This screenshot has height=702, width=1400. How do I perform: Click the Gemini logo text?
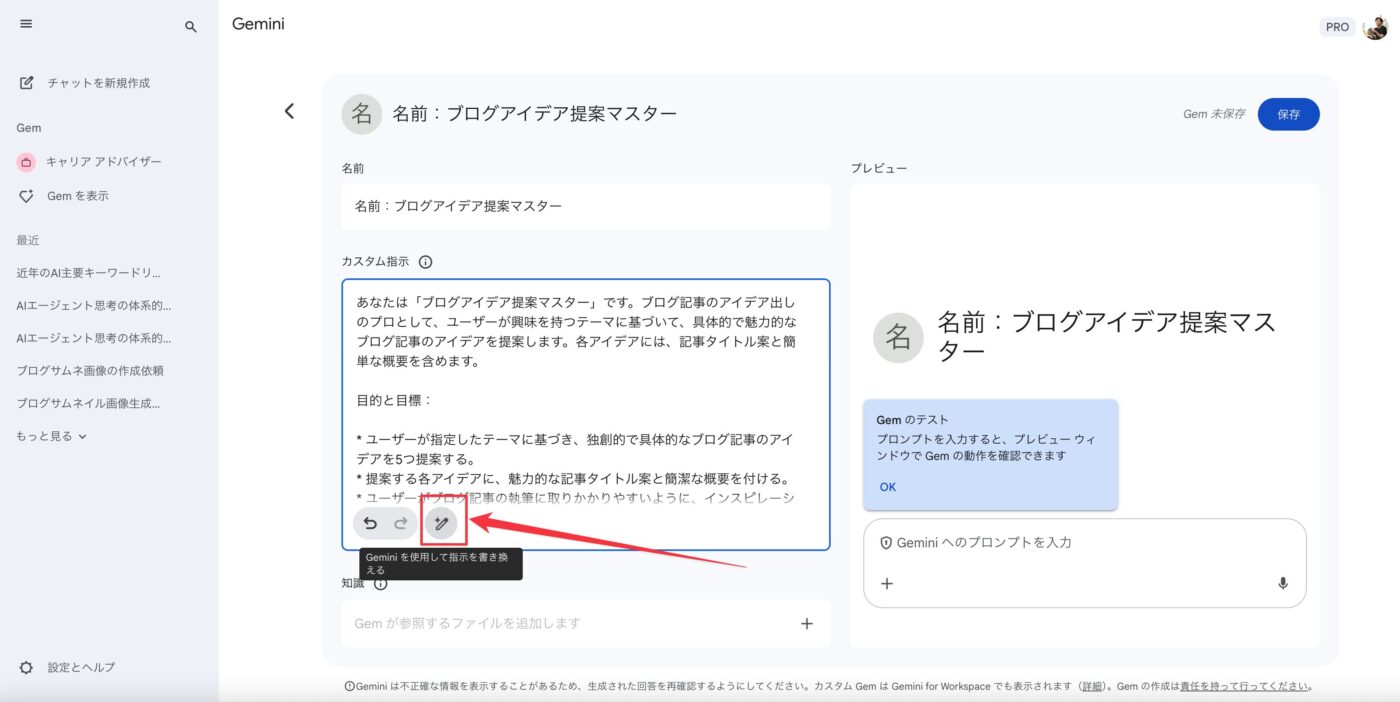(x=258, y=24)
